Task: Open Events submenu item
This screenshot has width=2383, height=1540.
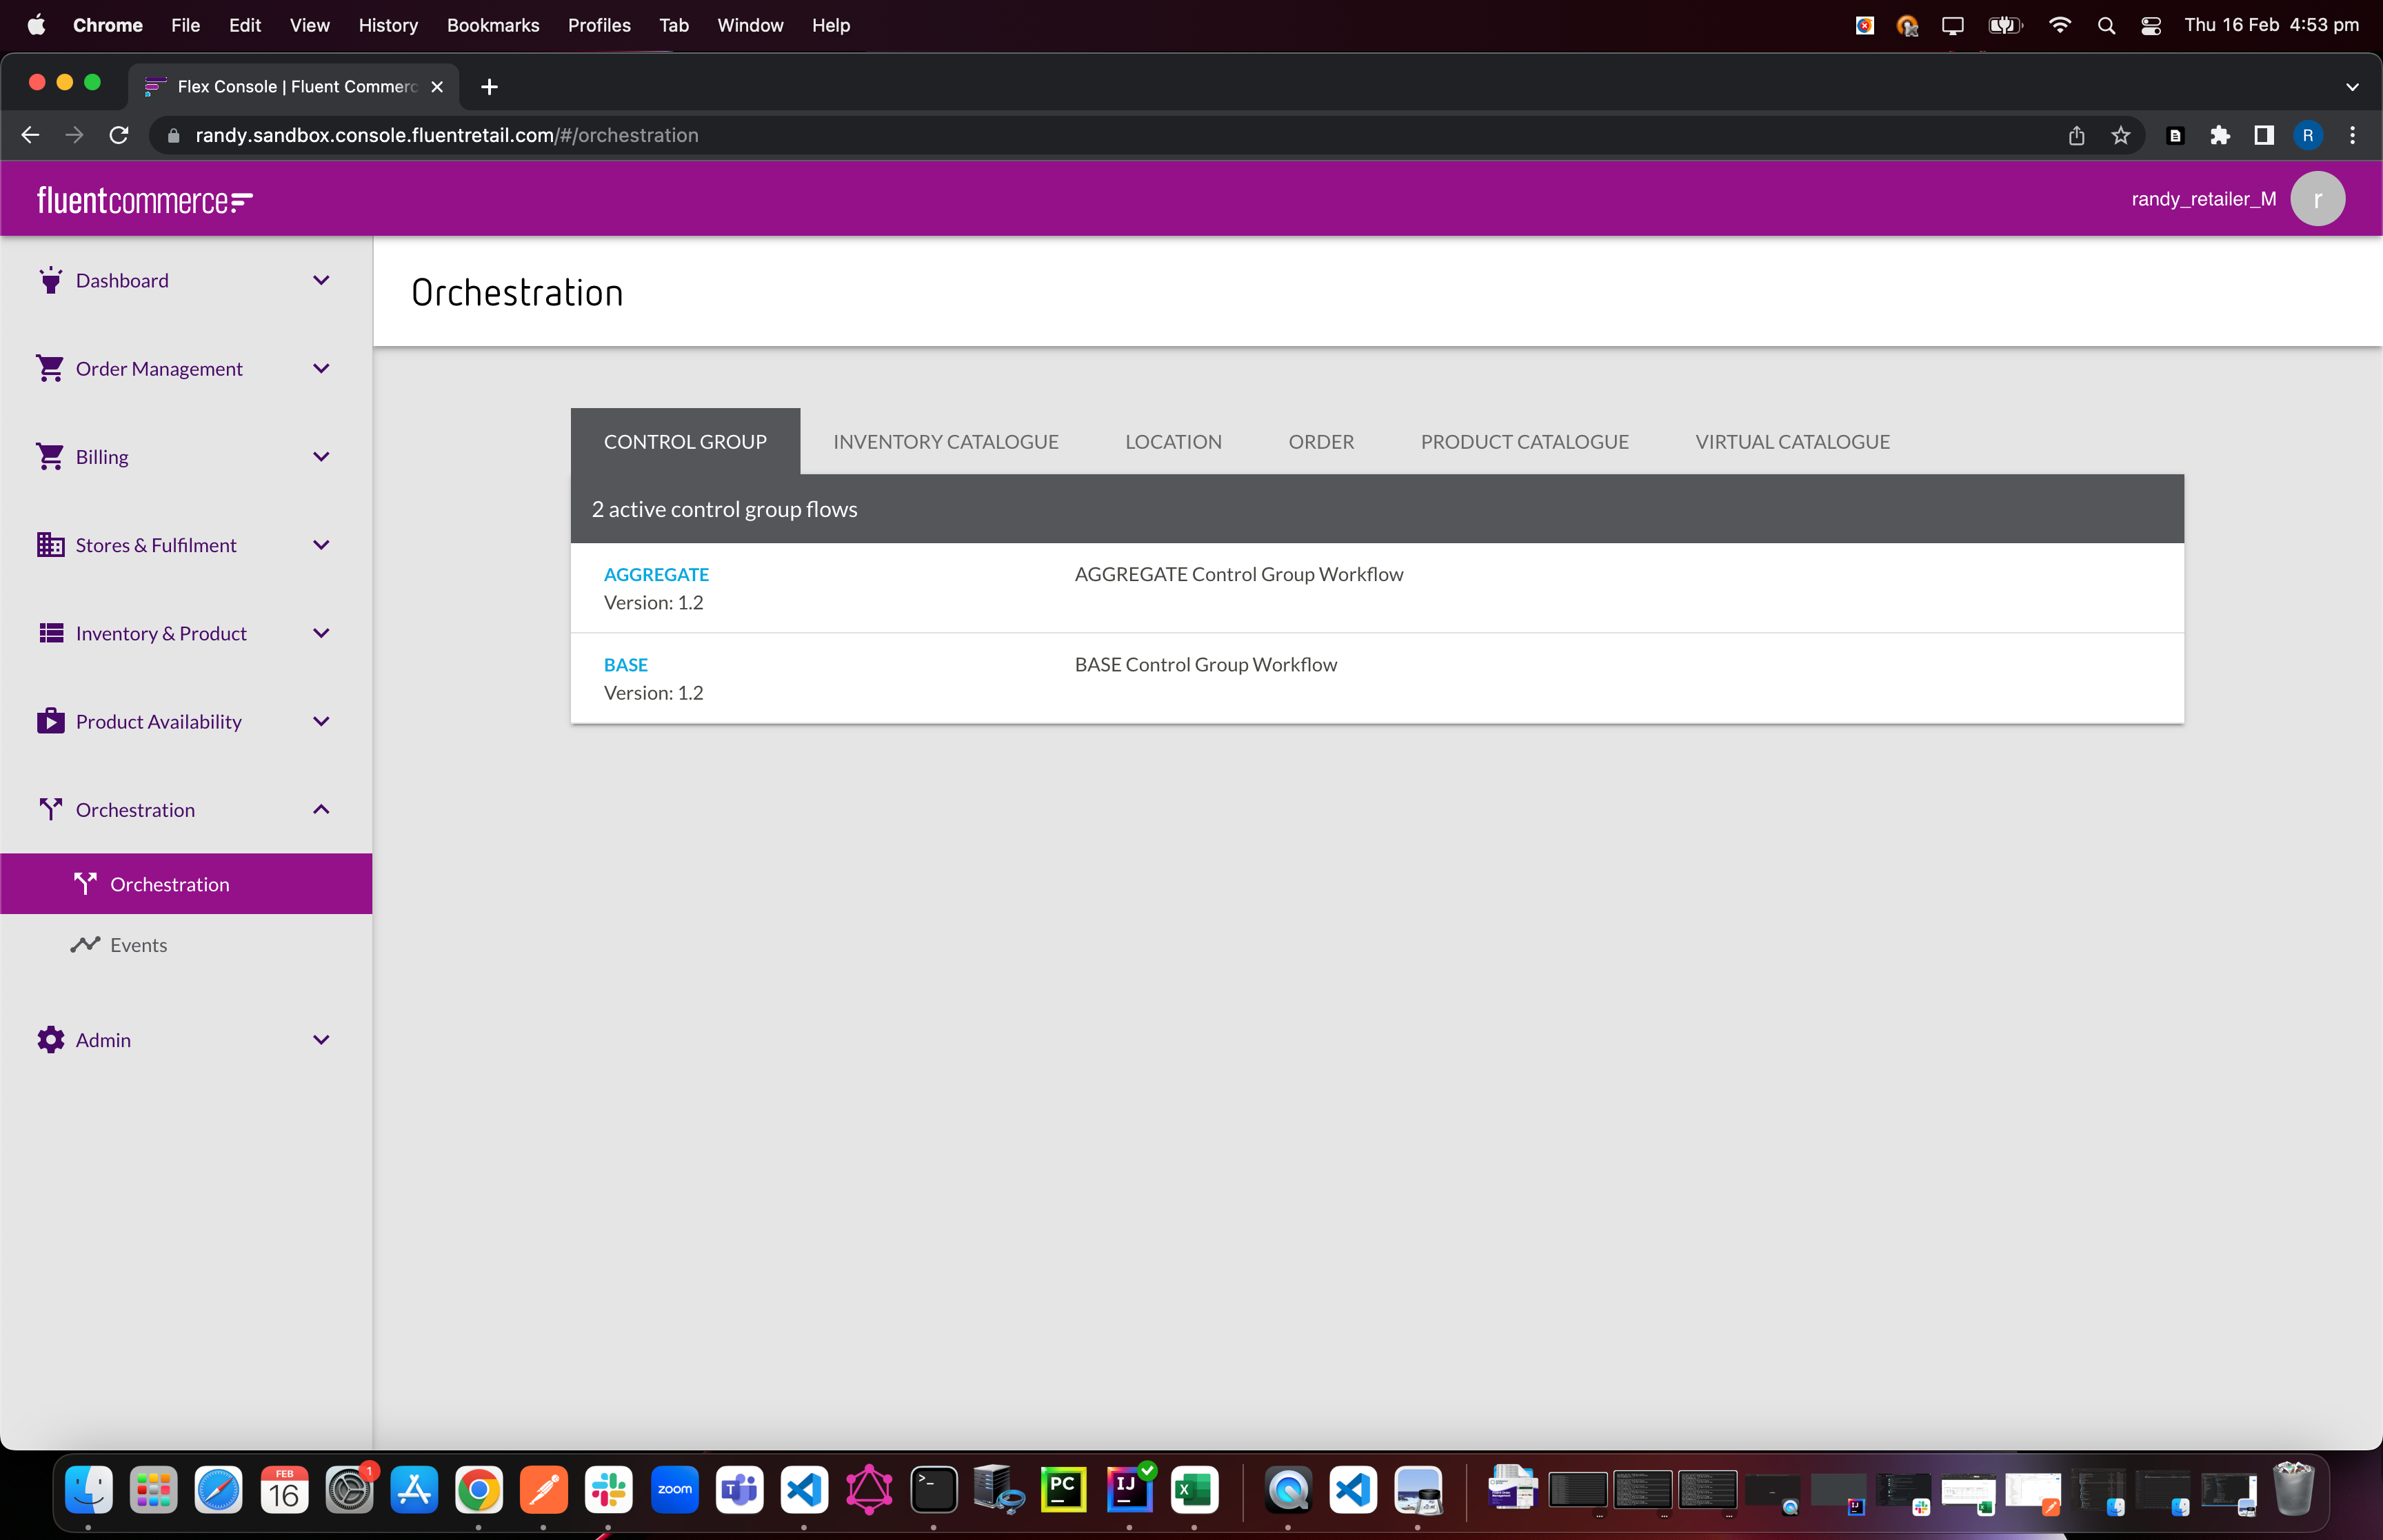Action: [x=186, y=944]
